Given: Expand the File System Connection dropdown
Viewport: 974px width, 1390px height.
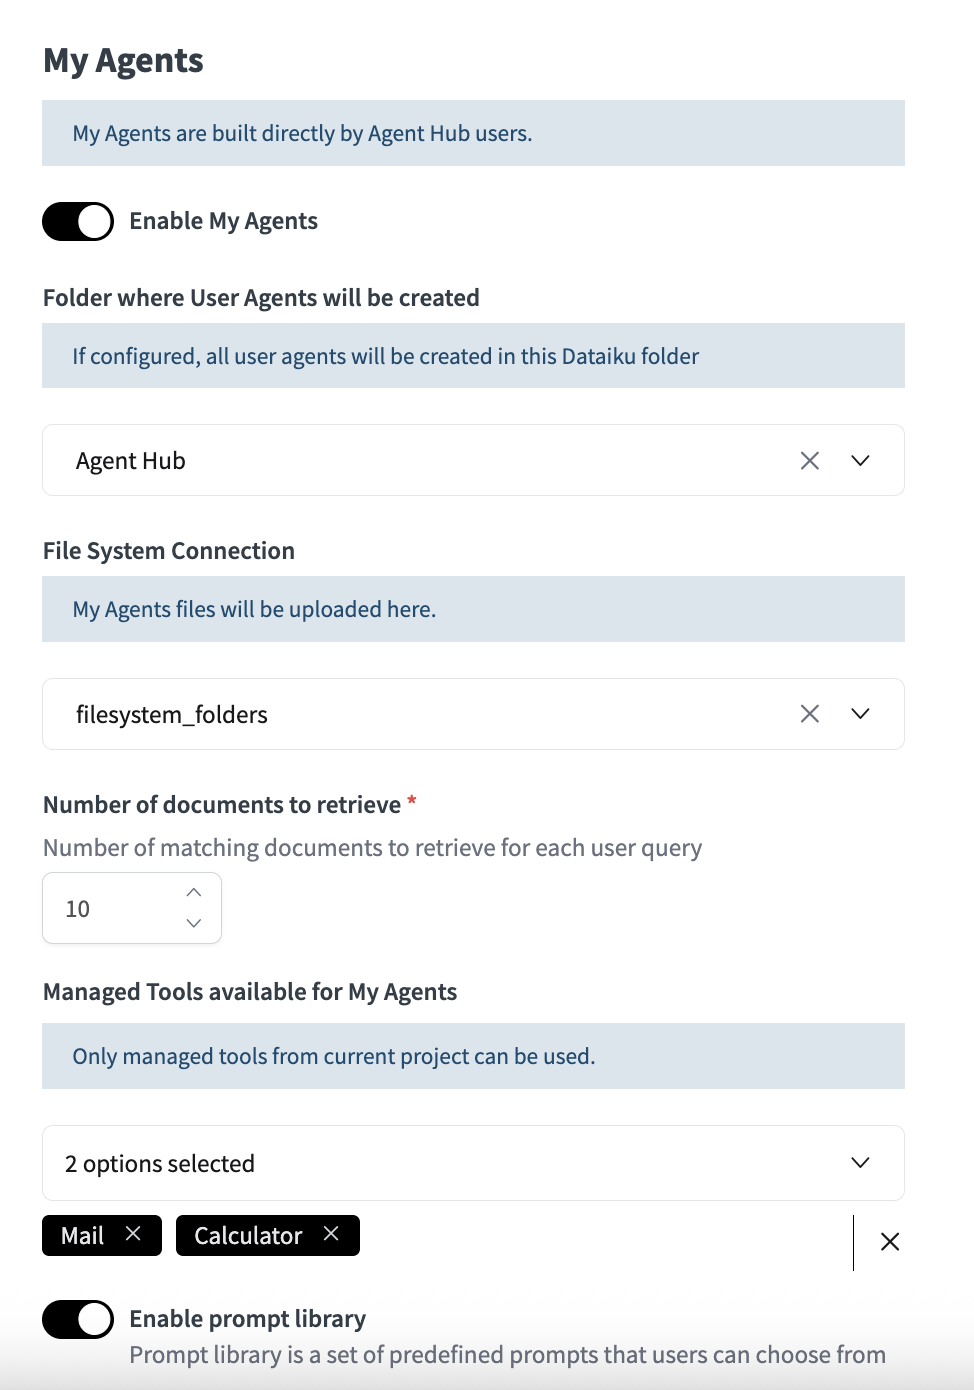Looking at the screenshot, I should pos(860,713).
